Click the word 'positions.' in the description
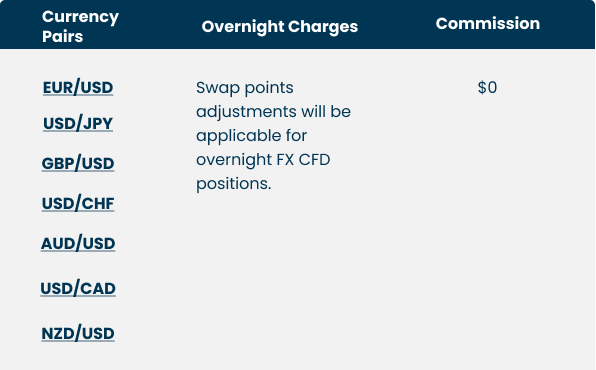Screen dimensions: 596x370 tap(234, 184)
